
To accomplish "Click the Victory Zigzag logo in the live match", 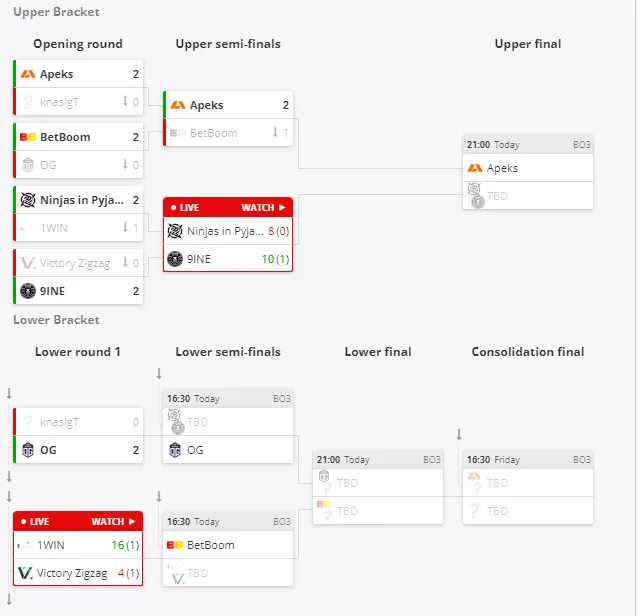I will click(25, 573).
